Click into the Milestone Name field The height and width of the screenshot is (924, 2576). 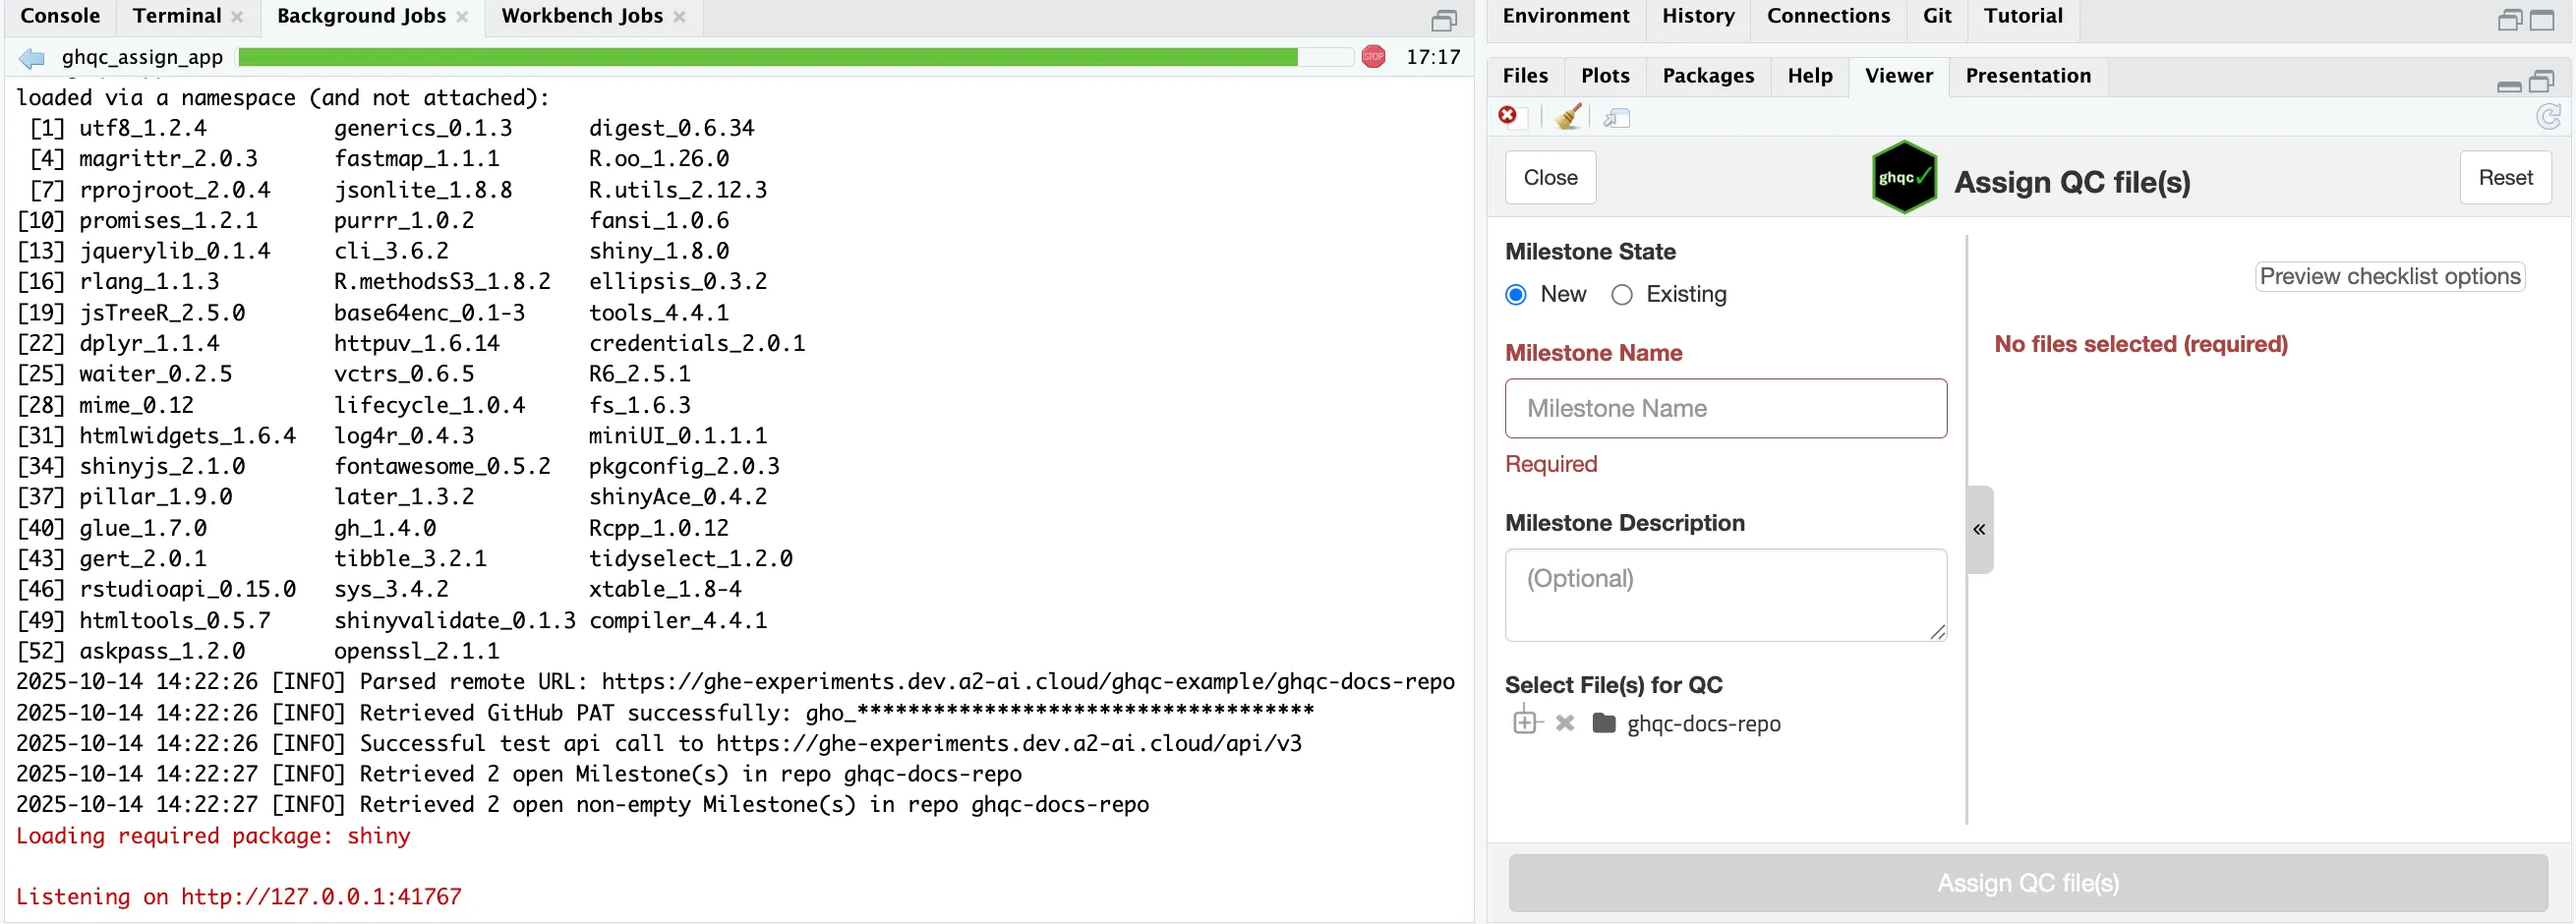[1725, 408]
